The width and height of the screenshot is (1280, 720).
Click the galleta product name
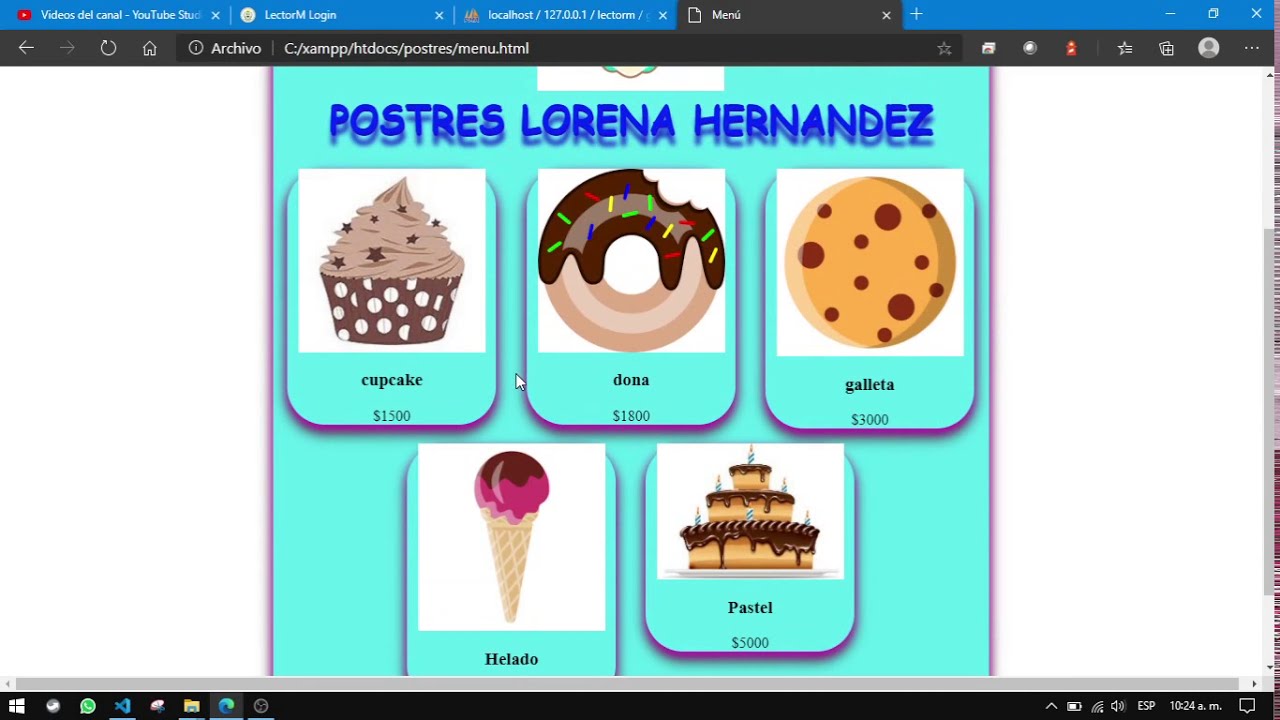[870, 384]
